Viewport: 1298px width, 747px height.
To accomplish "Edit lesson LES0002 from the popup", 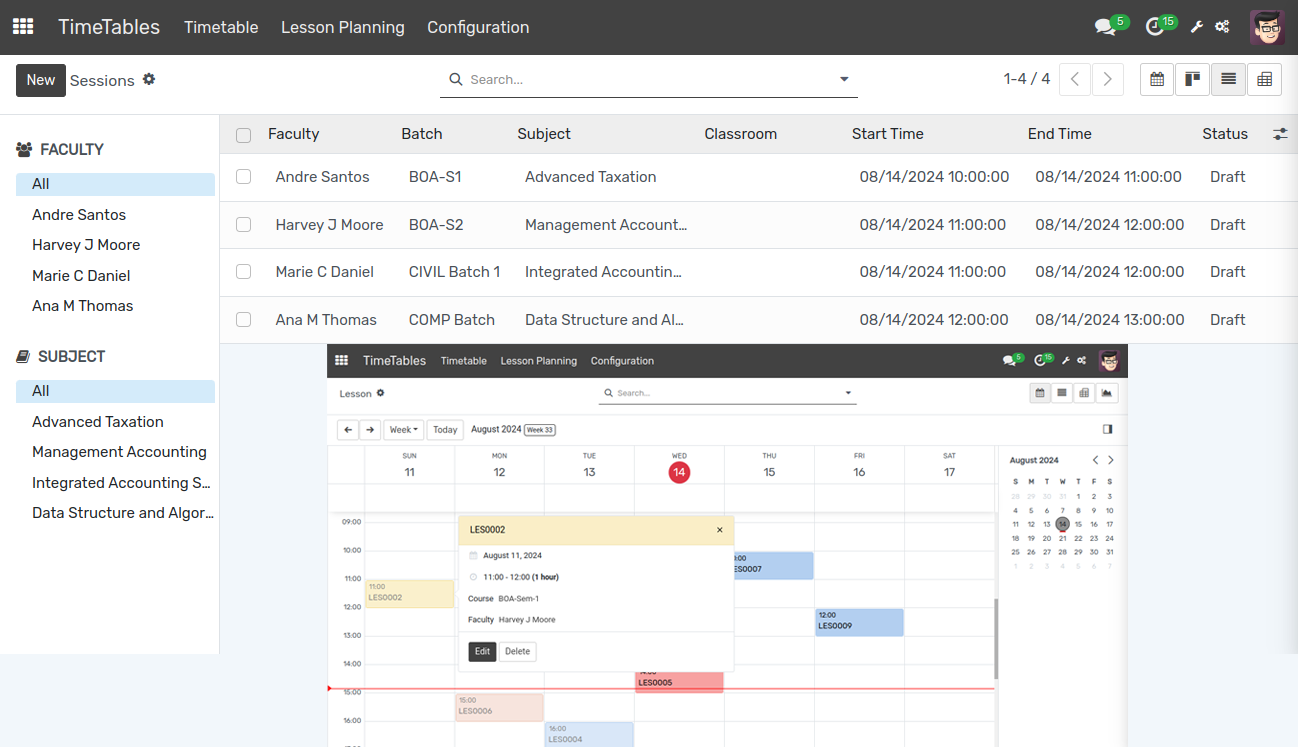I will (482, 651).
